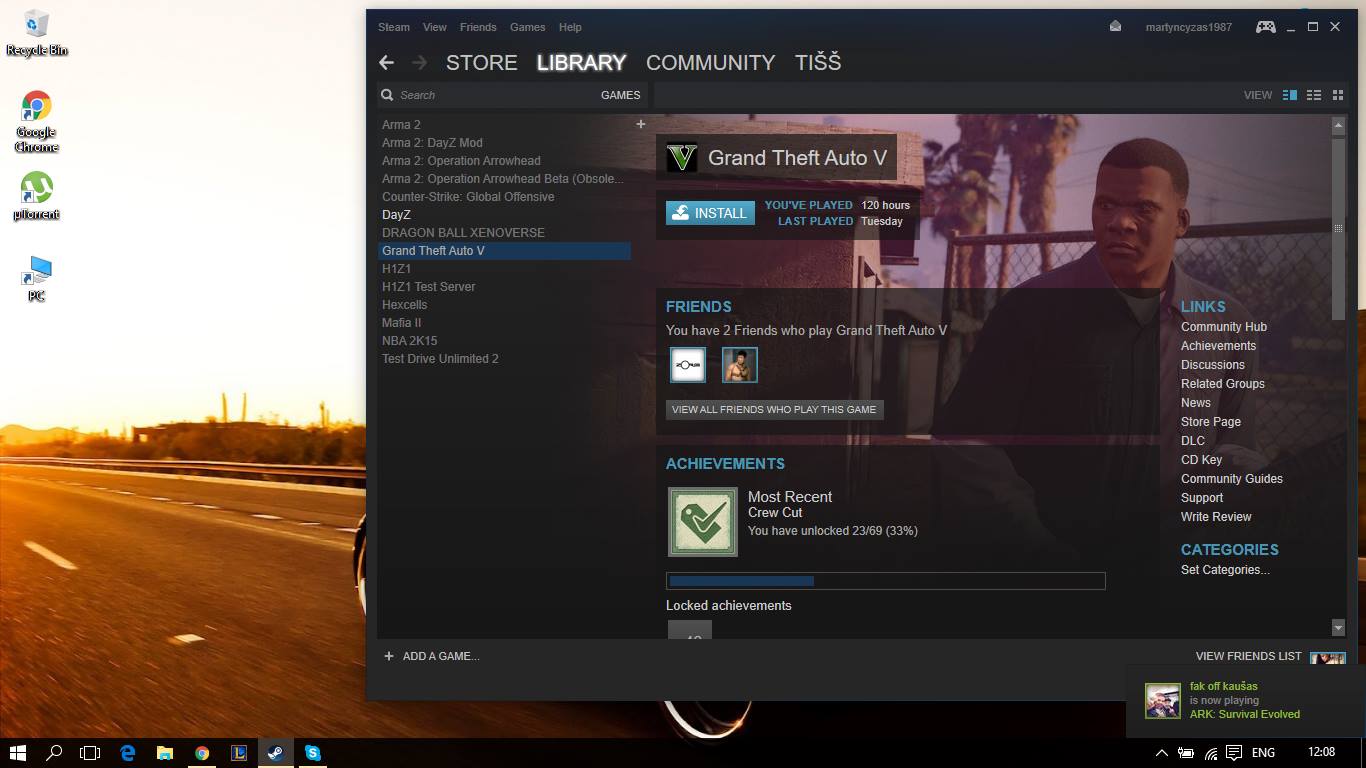This screenshot has height=768, width=1366.
Task: Click game details scrollbar down arrow
Action: point(1338,627)
